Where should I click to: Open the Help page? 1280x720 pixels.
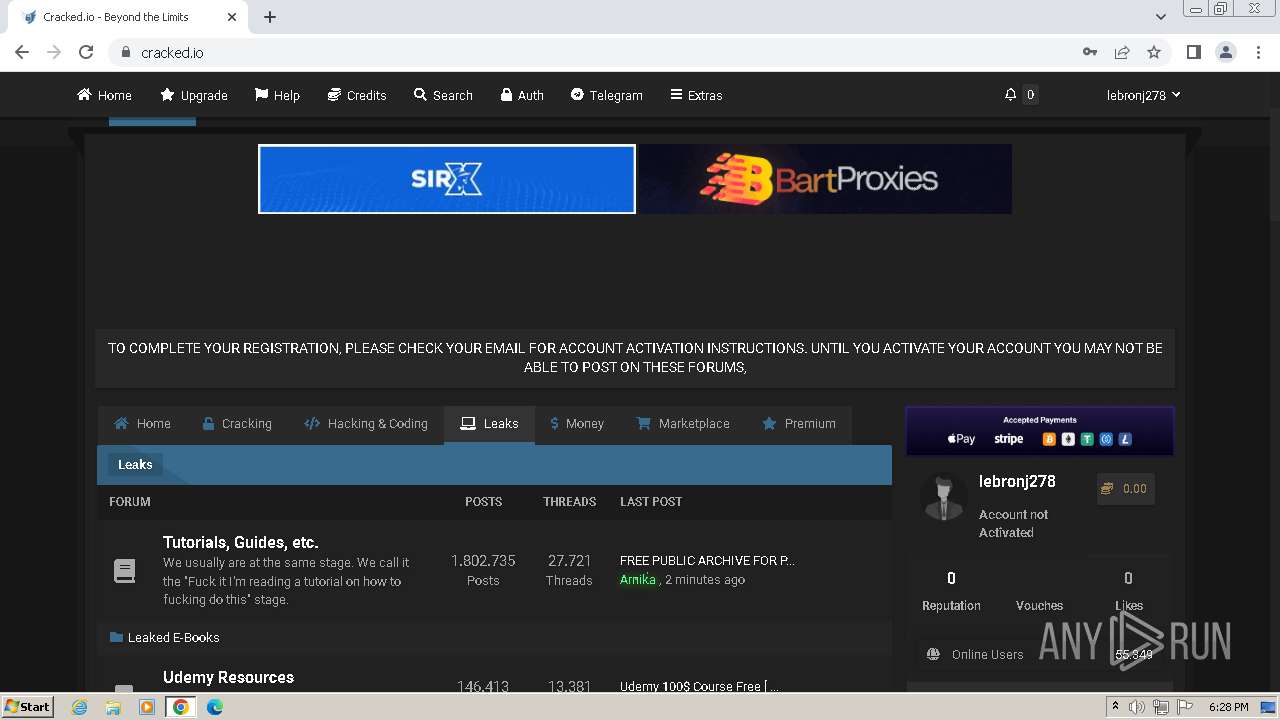[x=277, y=95]
